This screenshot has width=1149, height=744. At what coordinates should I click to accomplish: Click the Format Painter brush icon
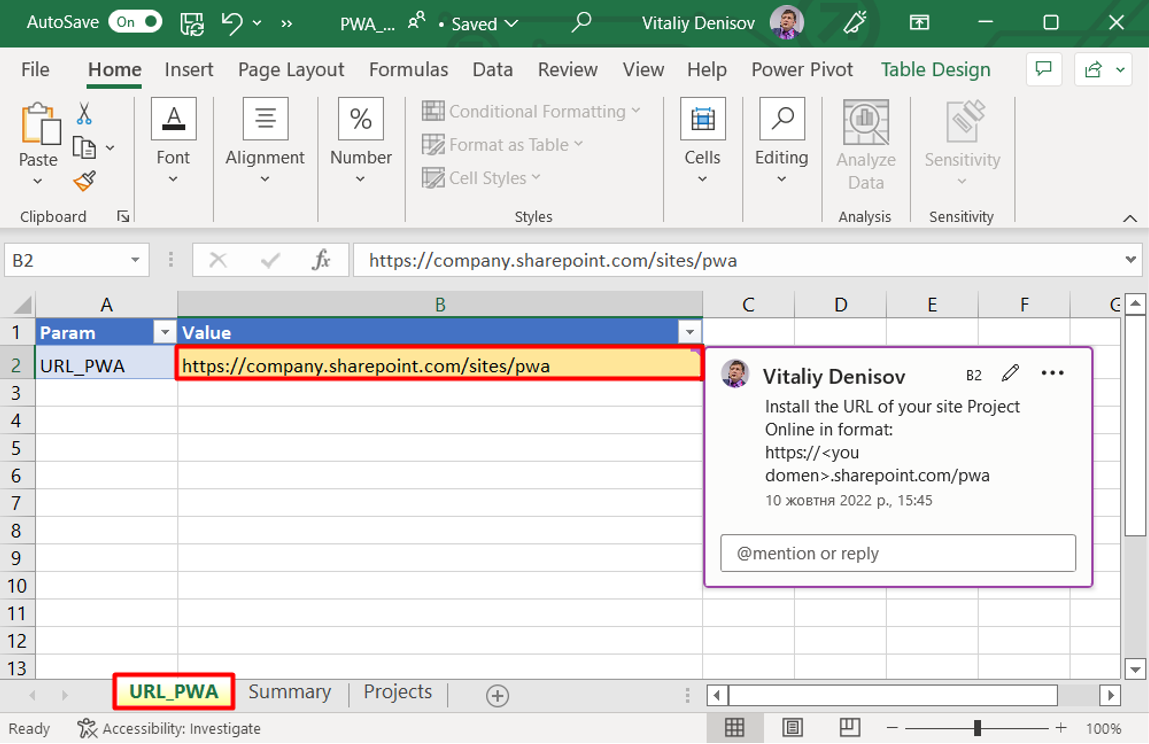[x=85, y=180]
